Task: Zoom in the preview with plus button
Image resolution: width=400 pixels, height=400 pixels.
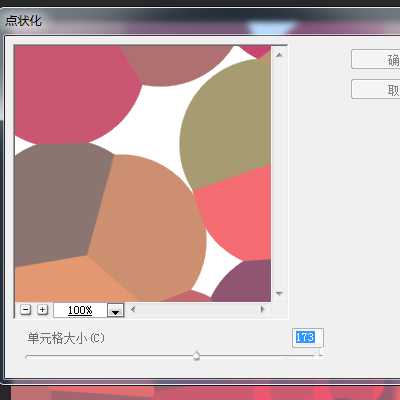Action: [42, 310]
